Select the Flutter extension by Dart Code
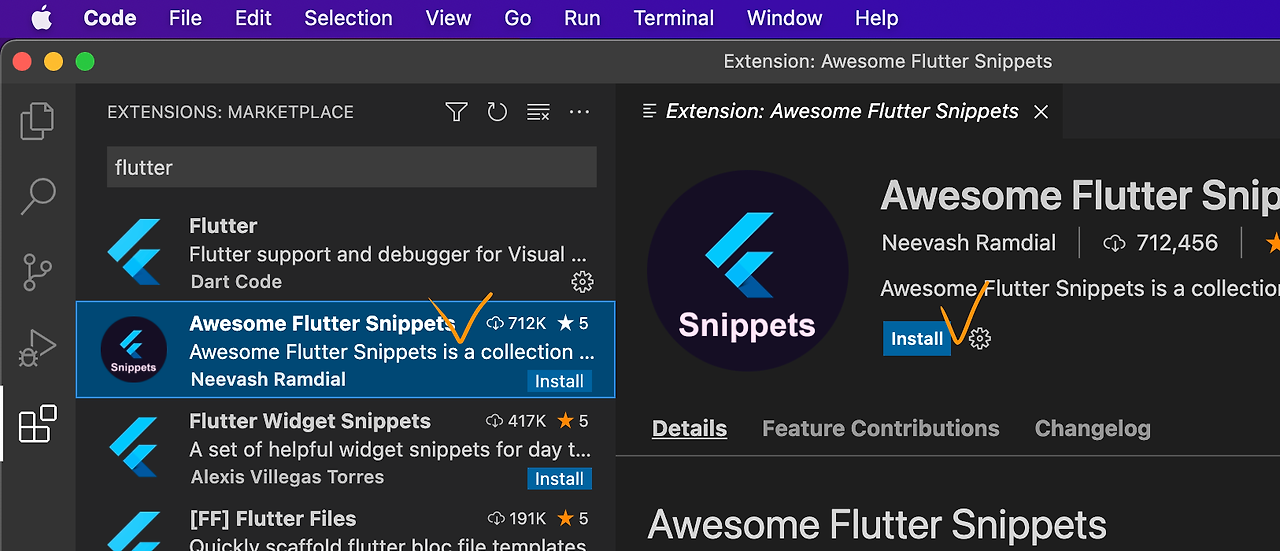The width and height of the screenshot is (1280, 551). pos(345,253)
